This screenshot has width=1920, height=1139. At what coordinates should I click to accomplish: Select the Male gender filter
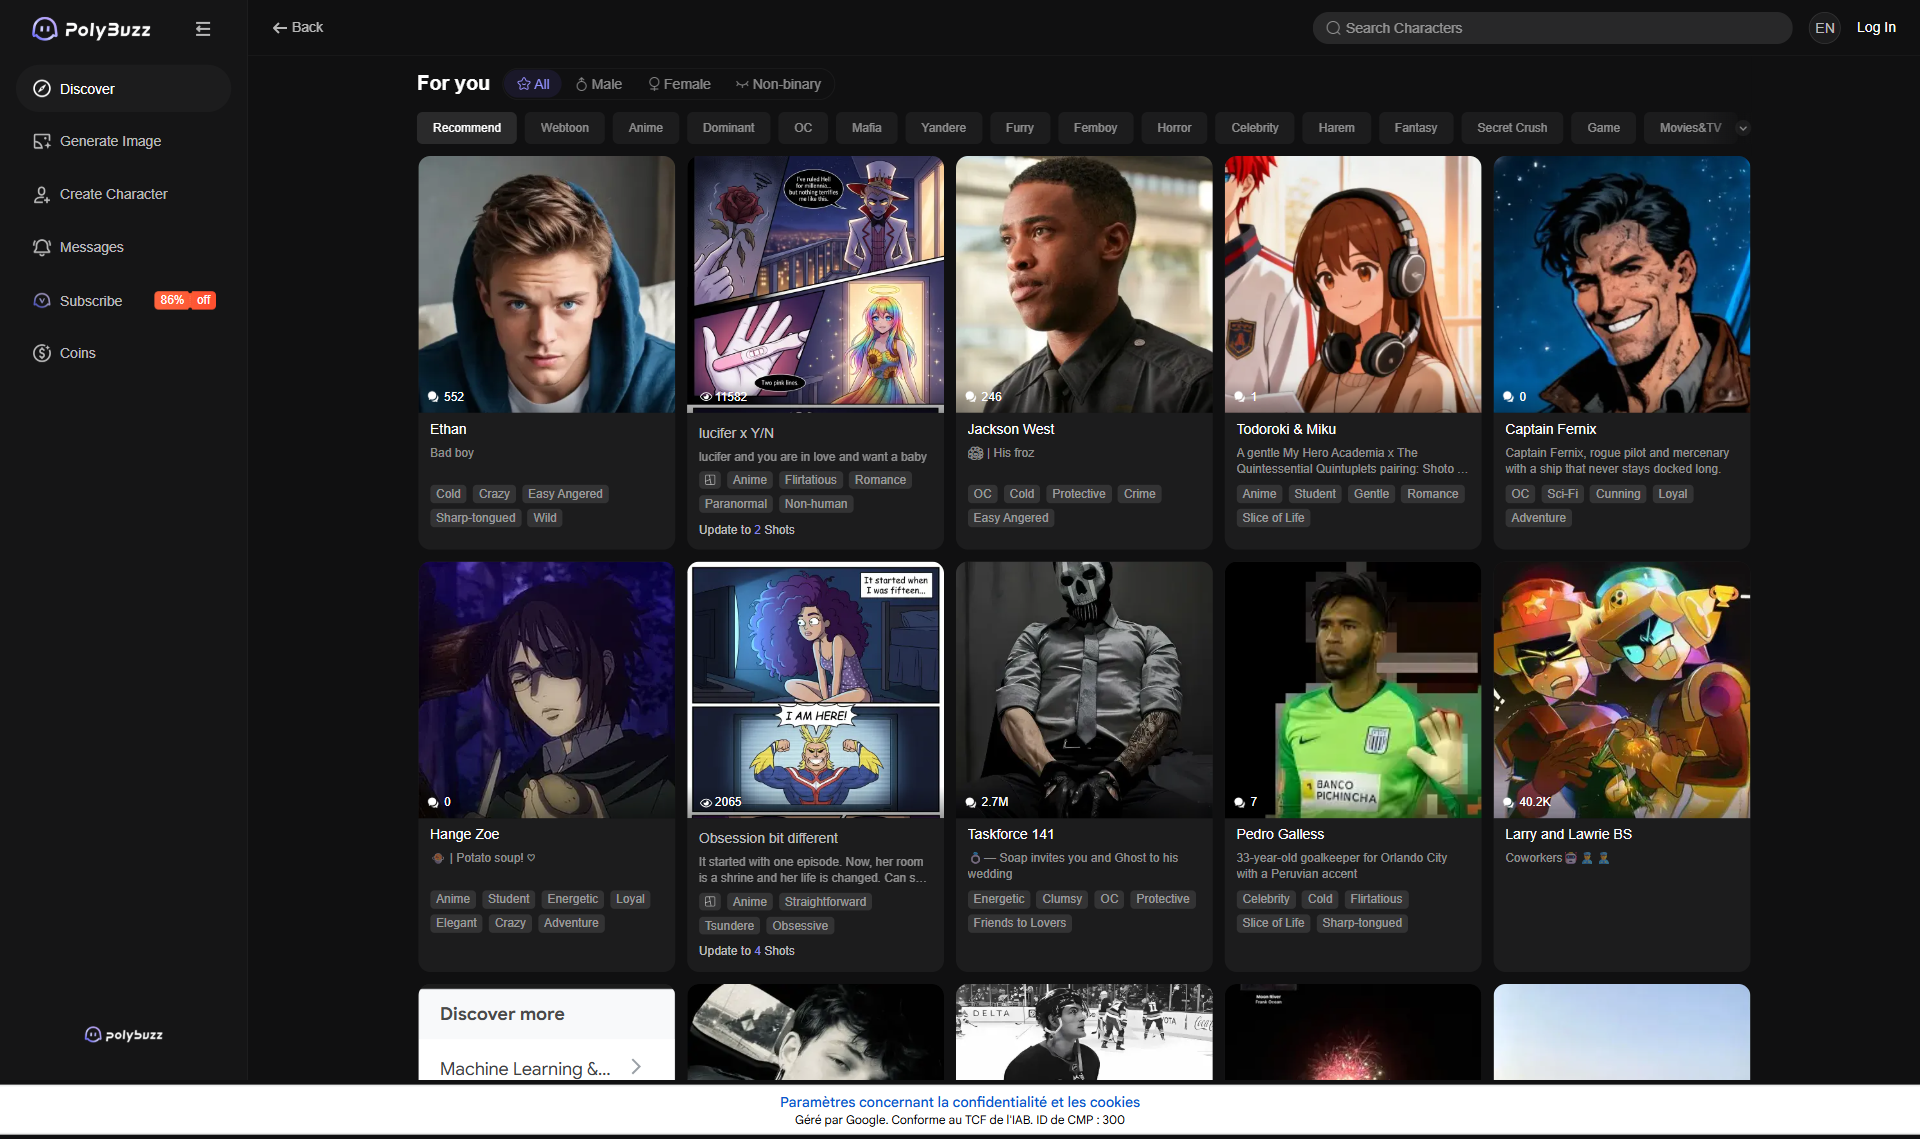(599, 84)
